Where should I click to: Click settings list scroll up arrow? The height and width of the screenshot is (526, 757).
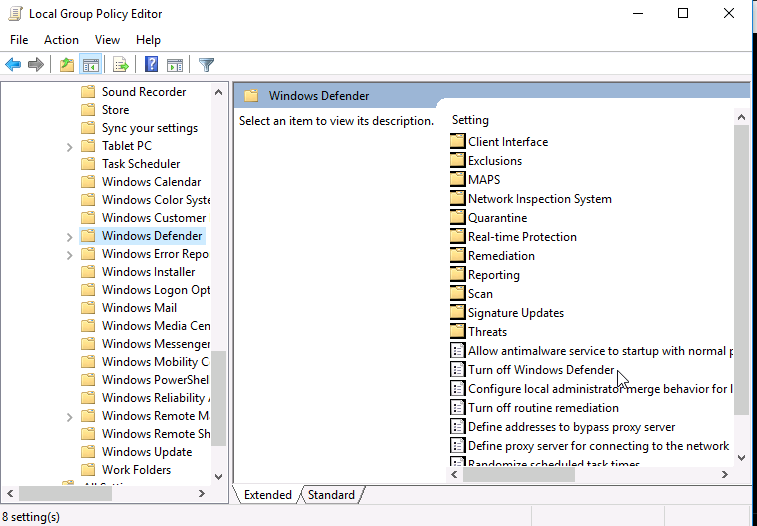[x=742, y=117]
